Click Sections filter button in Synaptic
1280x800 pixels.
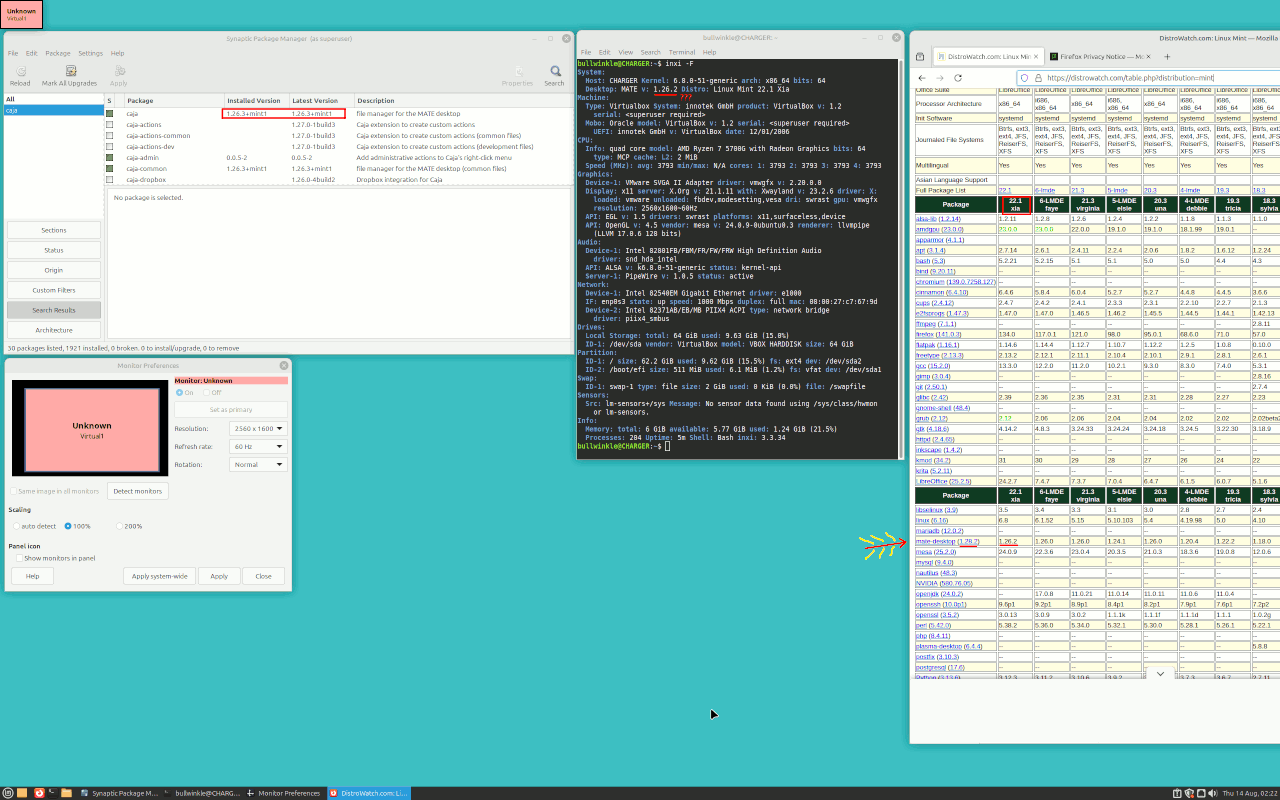pyautogui.click(x=54, y=230)
